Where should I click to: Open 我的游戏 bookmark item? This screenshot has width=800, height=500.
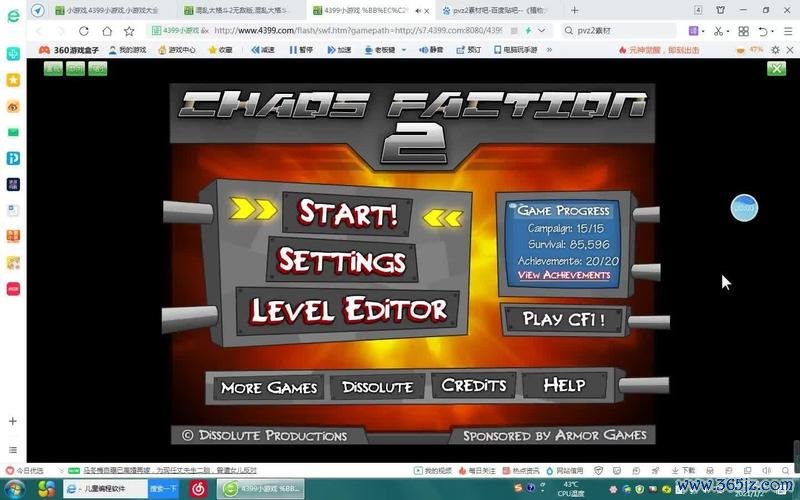(128, 50)
